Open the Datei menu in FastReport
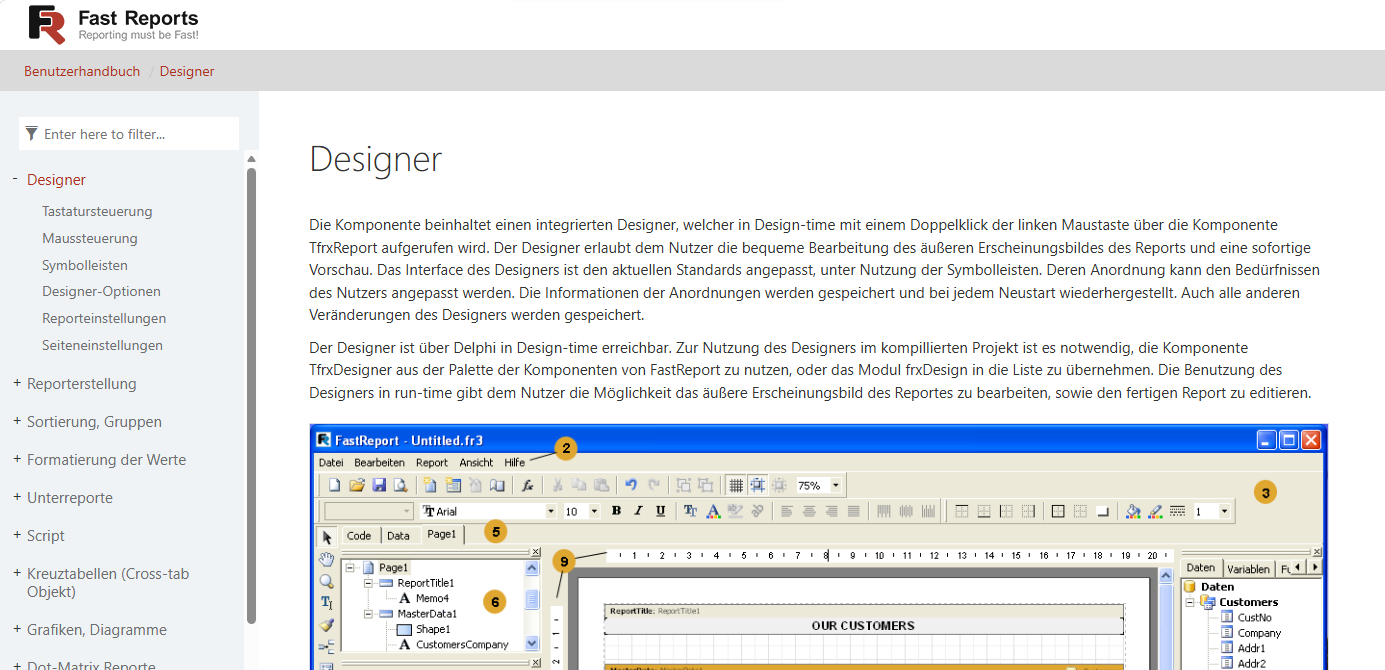Viewport: 1385px width, 670px height. (x=331, y=462)
